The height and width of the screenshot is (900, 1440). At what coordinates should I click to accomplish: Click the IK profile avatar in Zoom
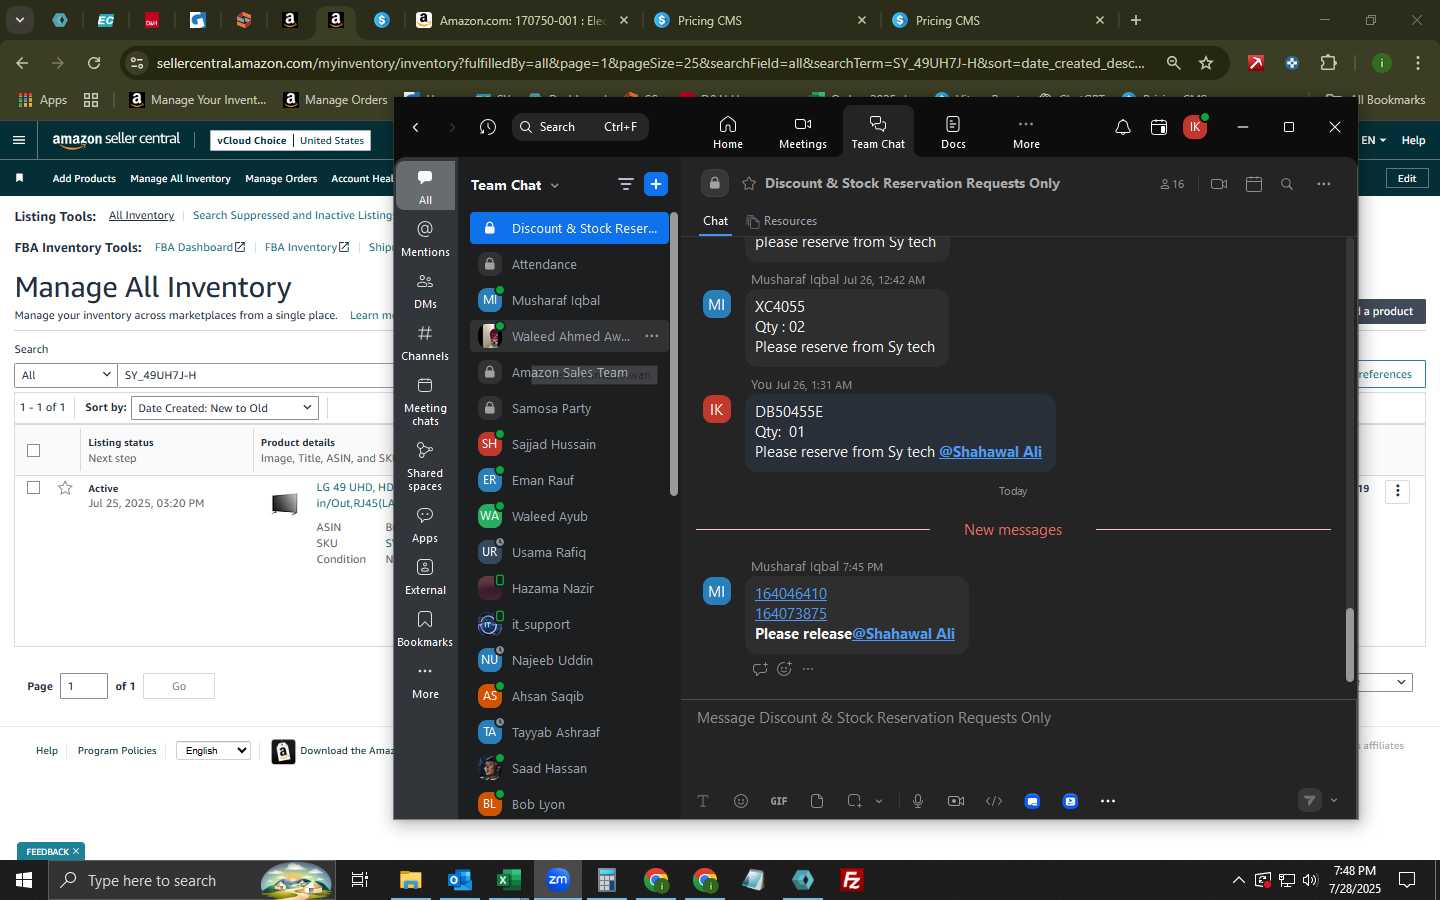click(1194, 127)
